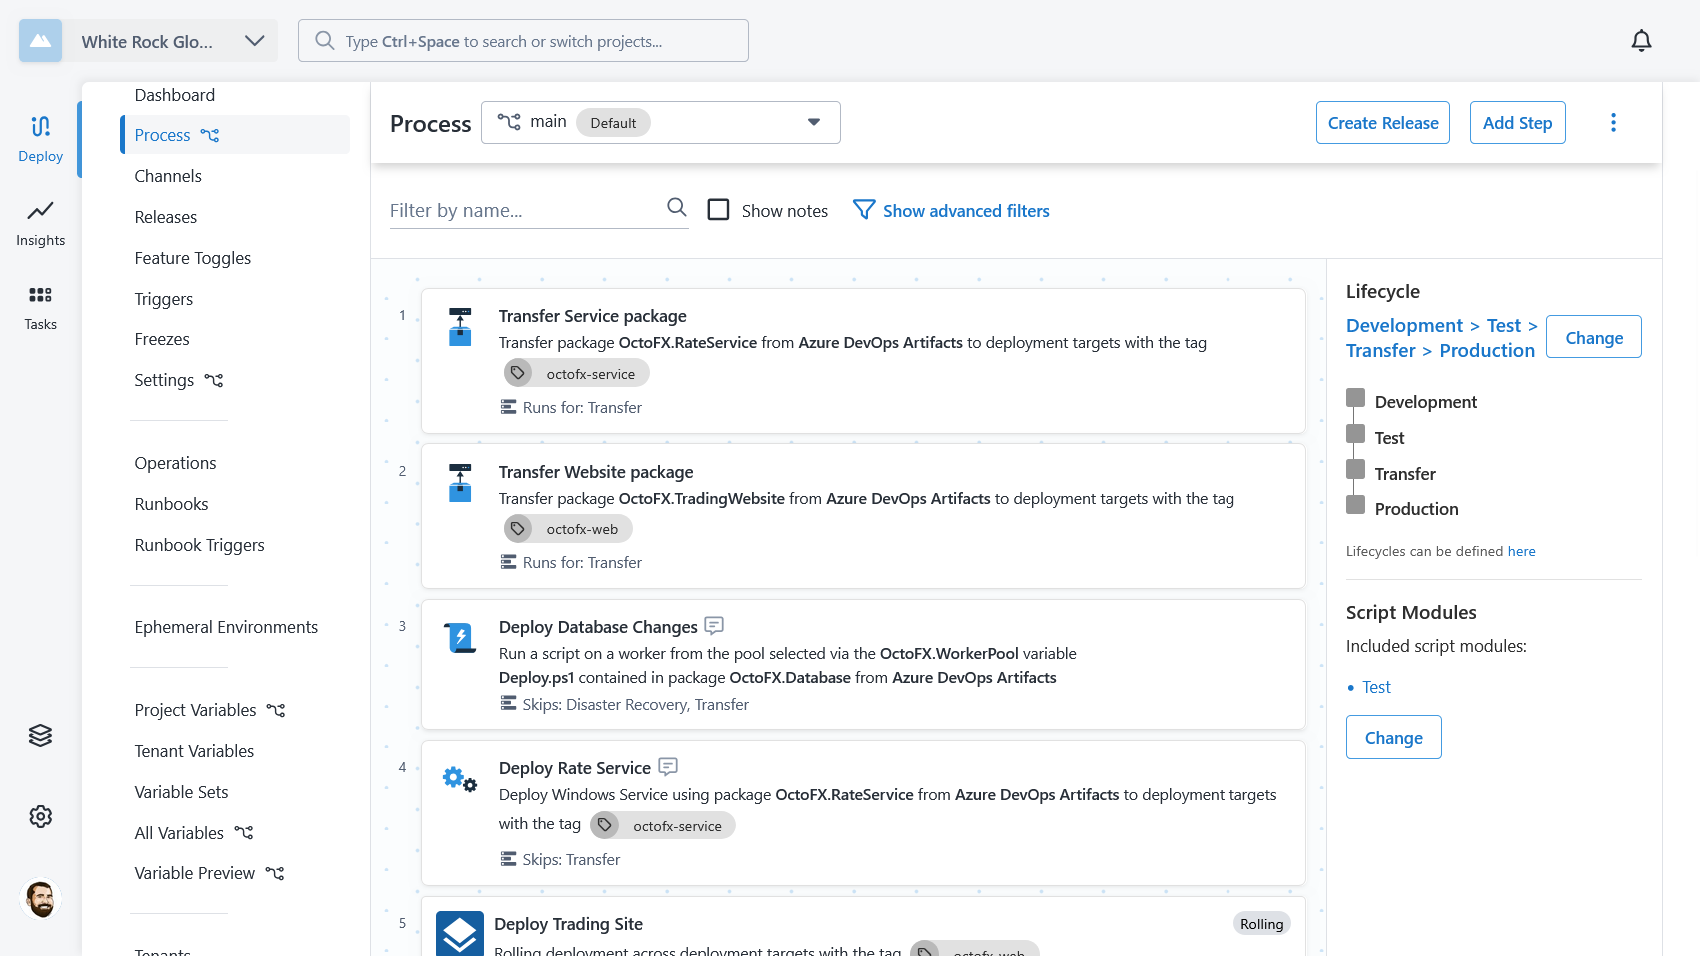Click the stacked layers sidebar icon
This screenshot has height=956, width=1701.
tap(40, 735)
